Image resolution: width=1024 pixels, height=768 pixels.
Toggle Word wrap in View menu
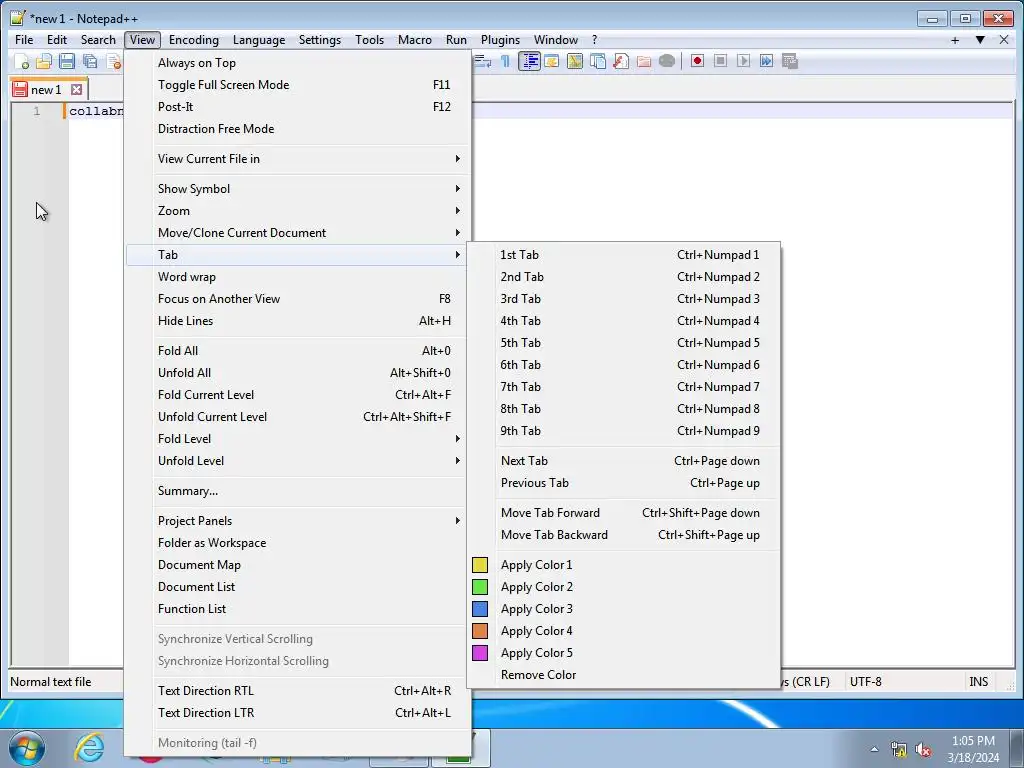[298, 277]
